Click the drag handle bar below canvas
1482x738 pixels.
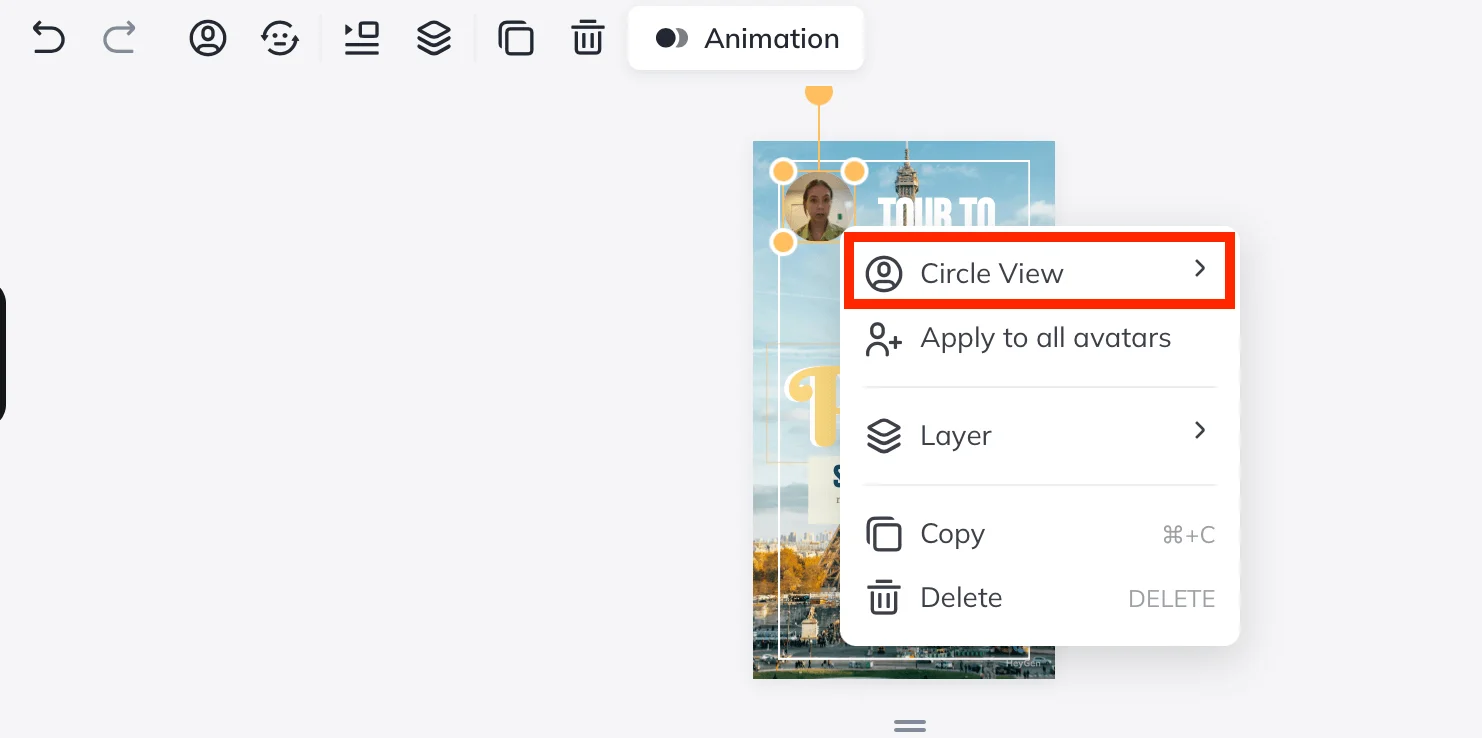click(x=909, y=725)
